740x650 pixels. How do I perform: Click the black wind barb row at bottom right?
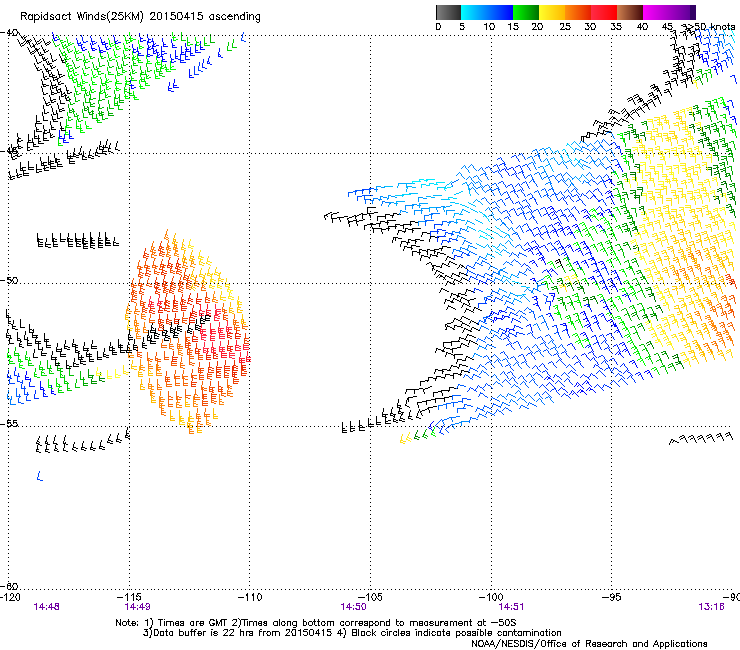tap(701, 439)
